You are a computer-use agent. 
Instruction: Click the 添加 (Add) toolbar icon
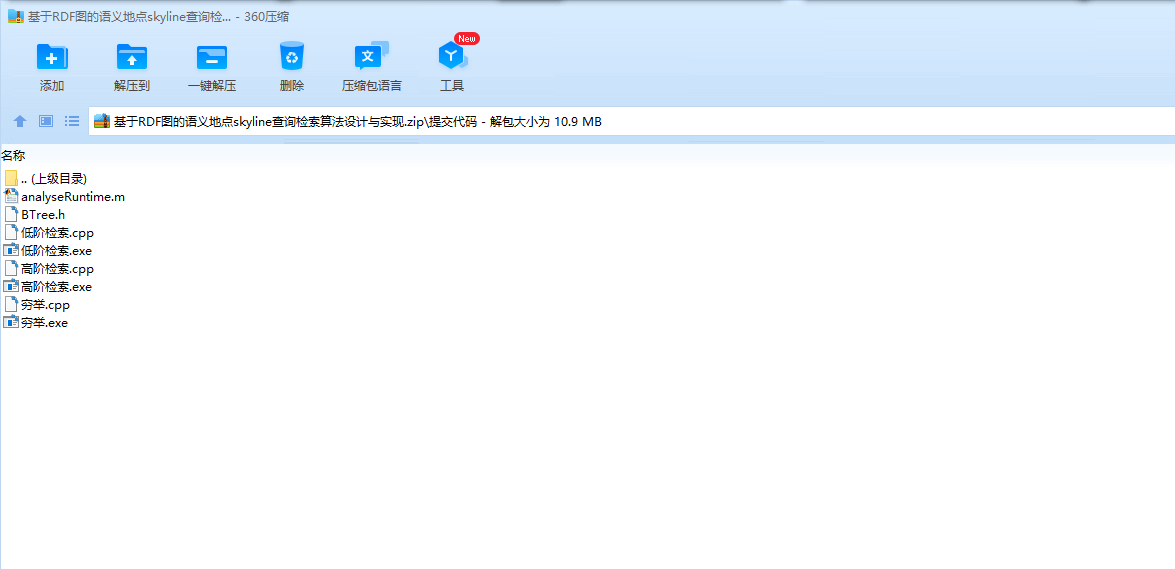coord(52,57)
